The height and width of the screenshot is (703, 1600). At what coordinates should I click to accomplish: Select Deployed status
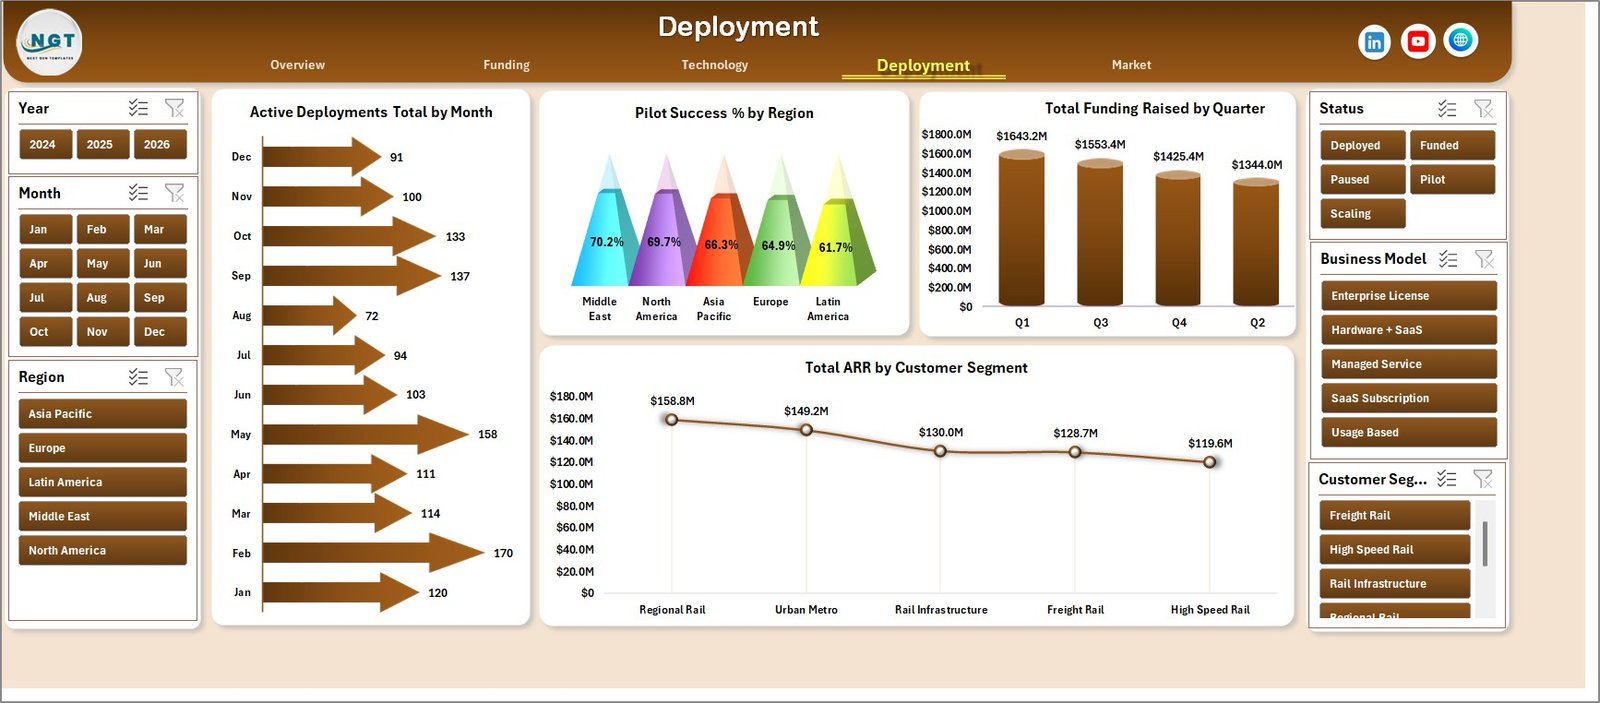pos(1362,146)
